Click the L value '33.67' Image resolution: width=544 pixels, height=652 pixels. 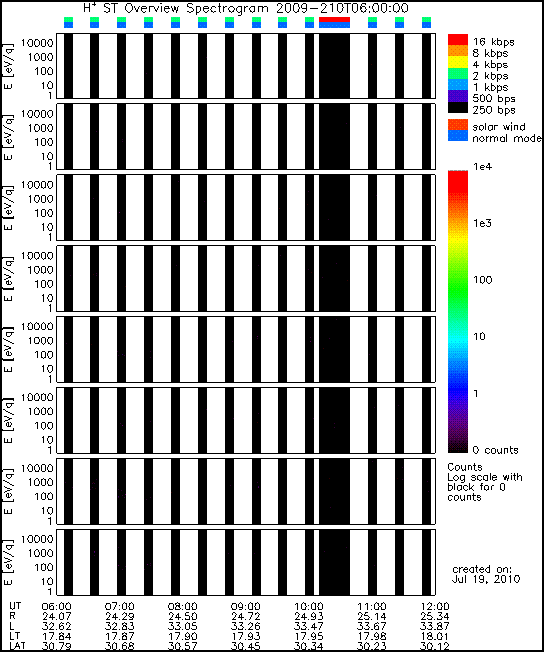click(372, 627)
